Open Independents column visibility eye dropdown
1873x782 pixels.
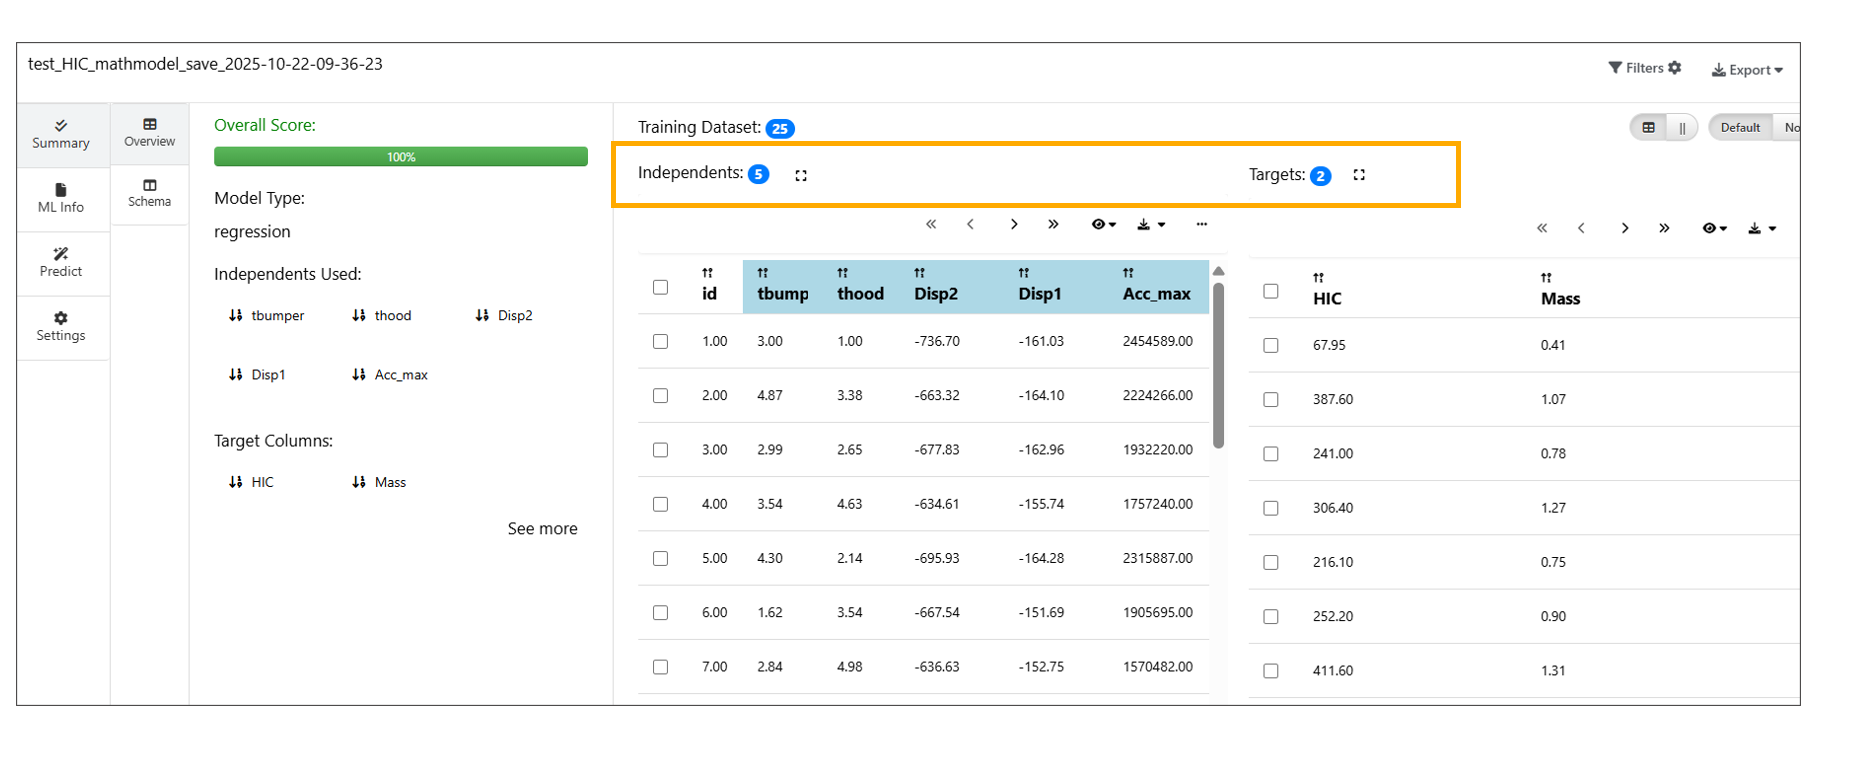coord(1103,224)
